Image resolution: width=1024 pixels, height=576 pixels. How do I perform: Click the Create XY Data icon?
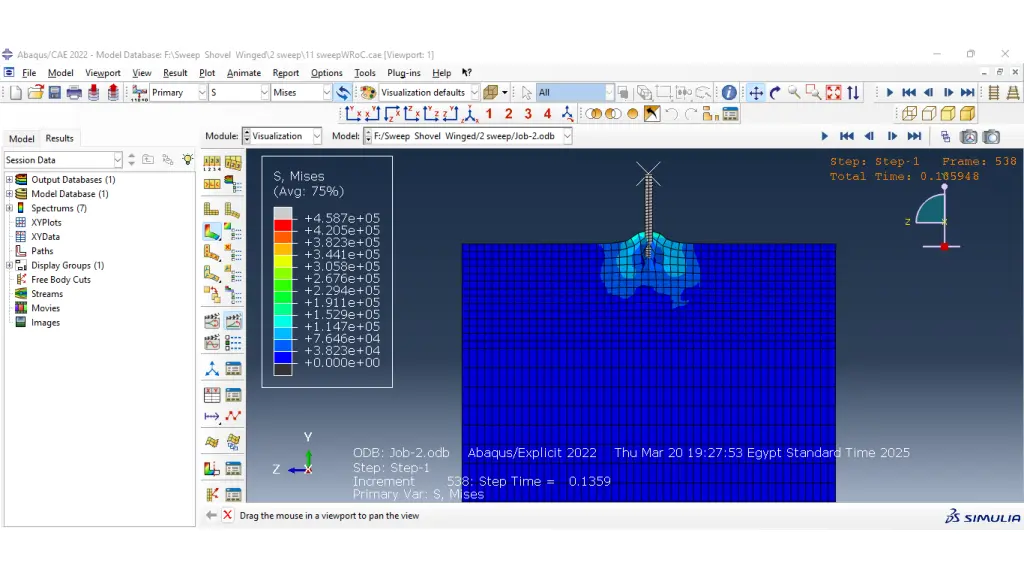point(212,395)
